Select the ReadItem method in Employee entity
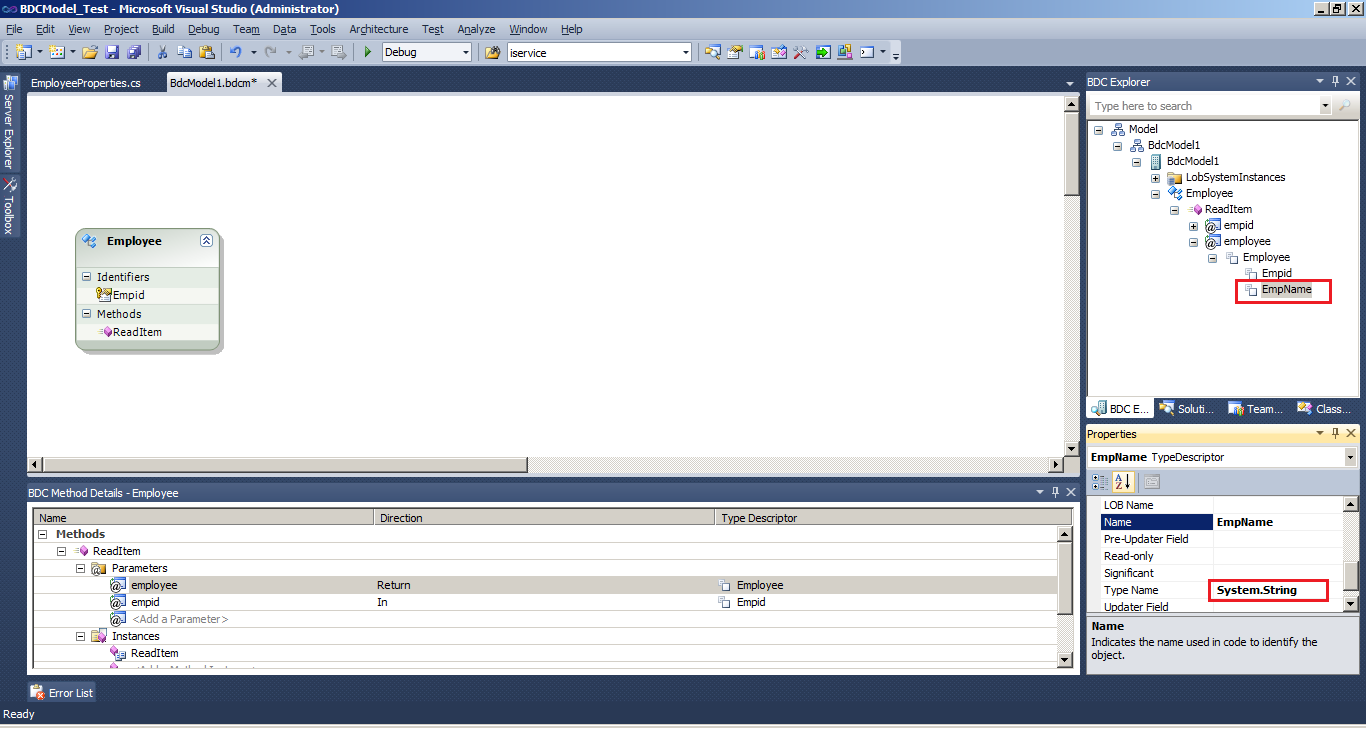Image resolution: width=1366 pixels, height=730 pixels. click(137, 332)
